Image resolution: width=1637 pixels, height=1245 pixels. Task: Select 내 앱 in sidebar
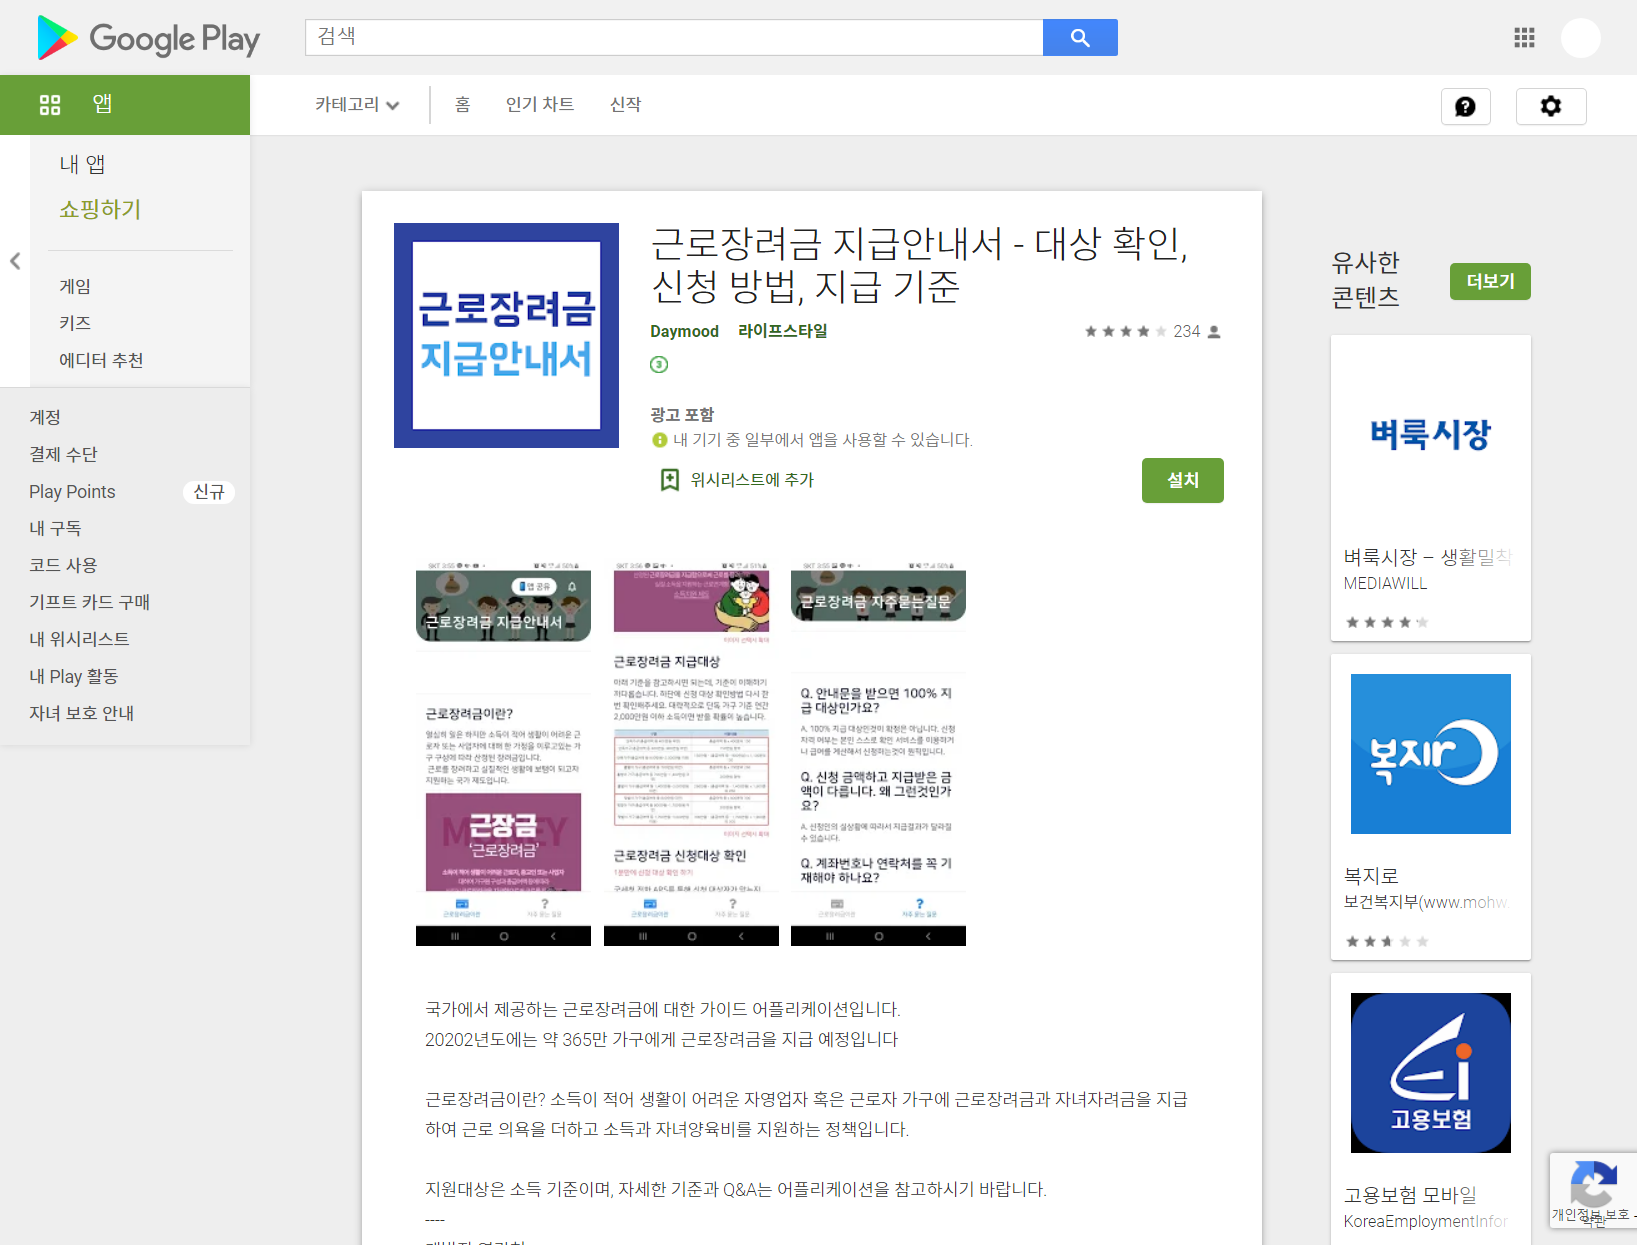click(x=82, y=165)
